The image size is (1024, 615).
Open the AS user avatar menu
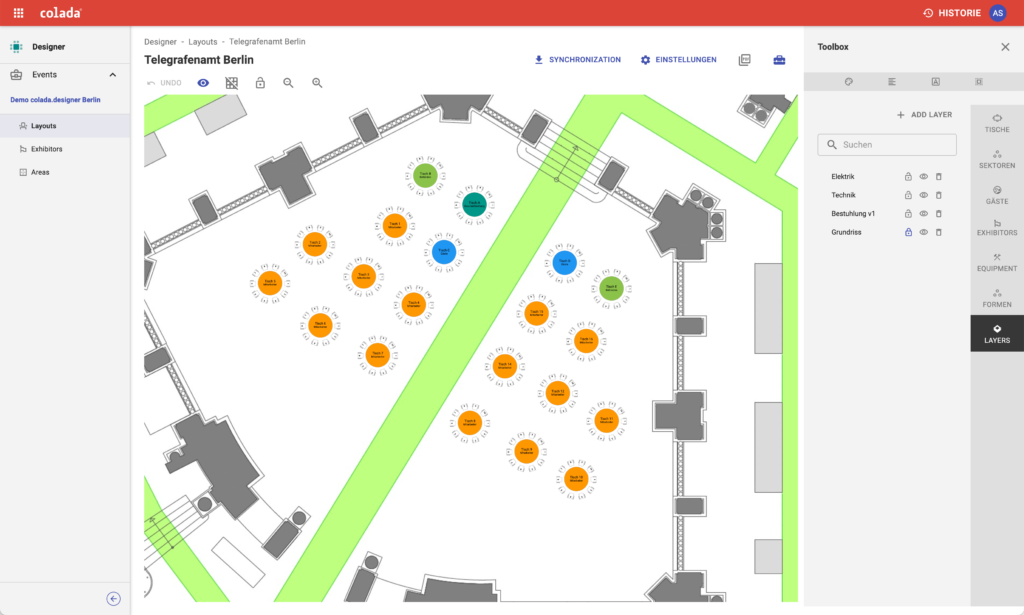point(997,13)
